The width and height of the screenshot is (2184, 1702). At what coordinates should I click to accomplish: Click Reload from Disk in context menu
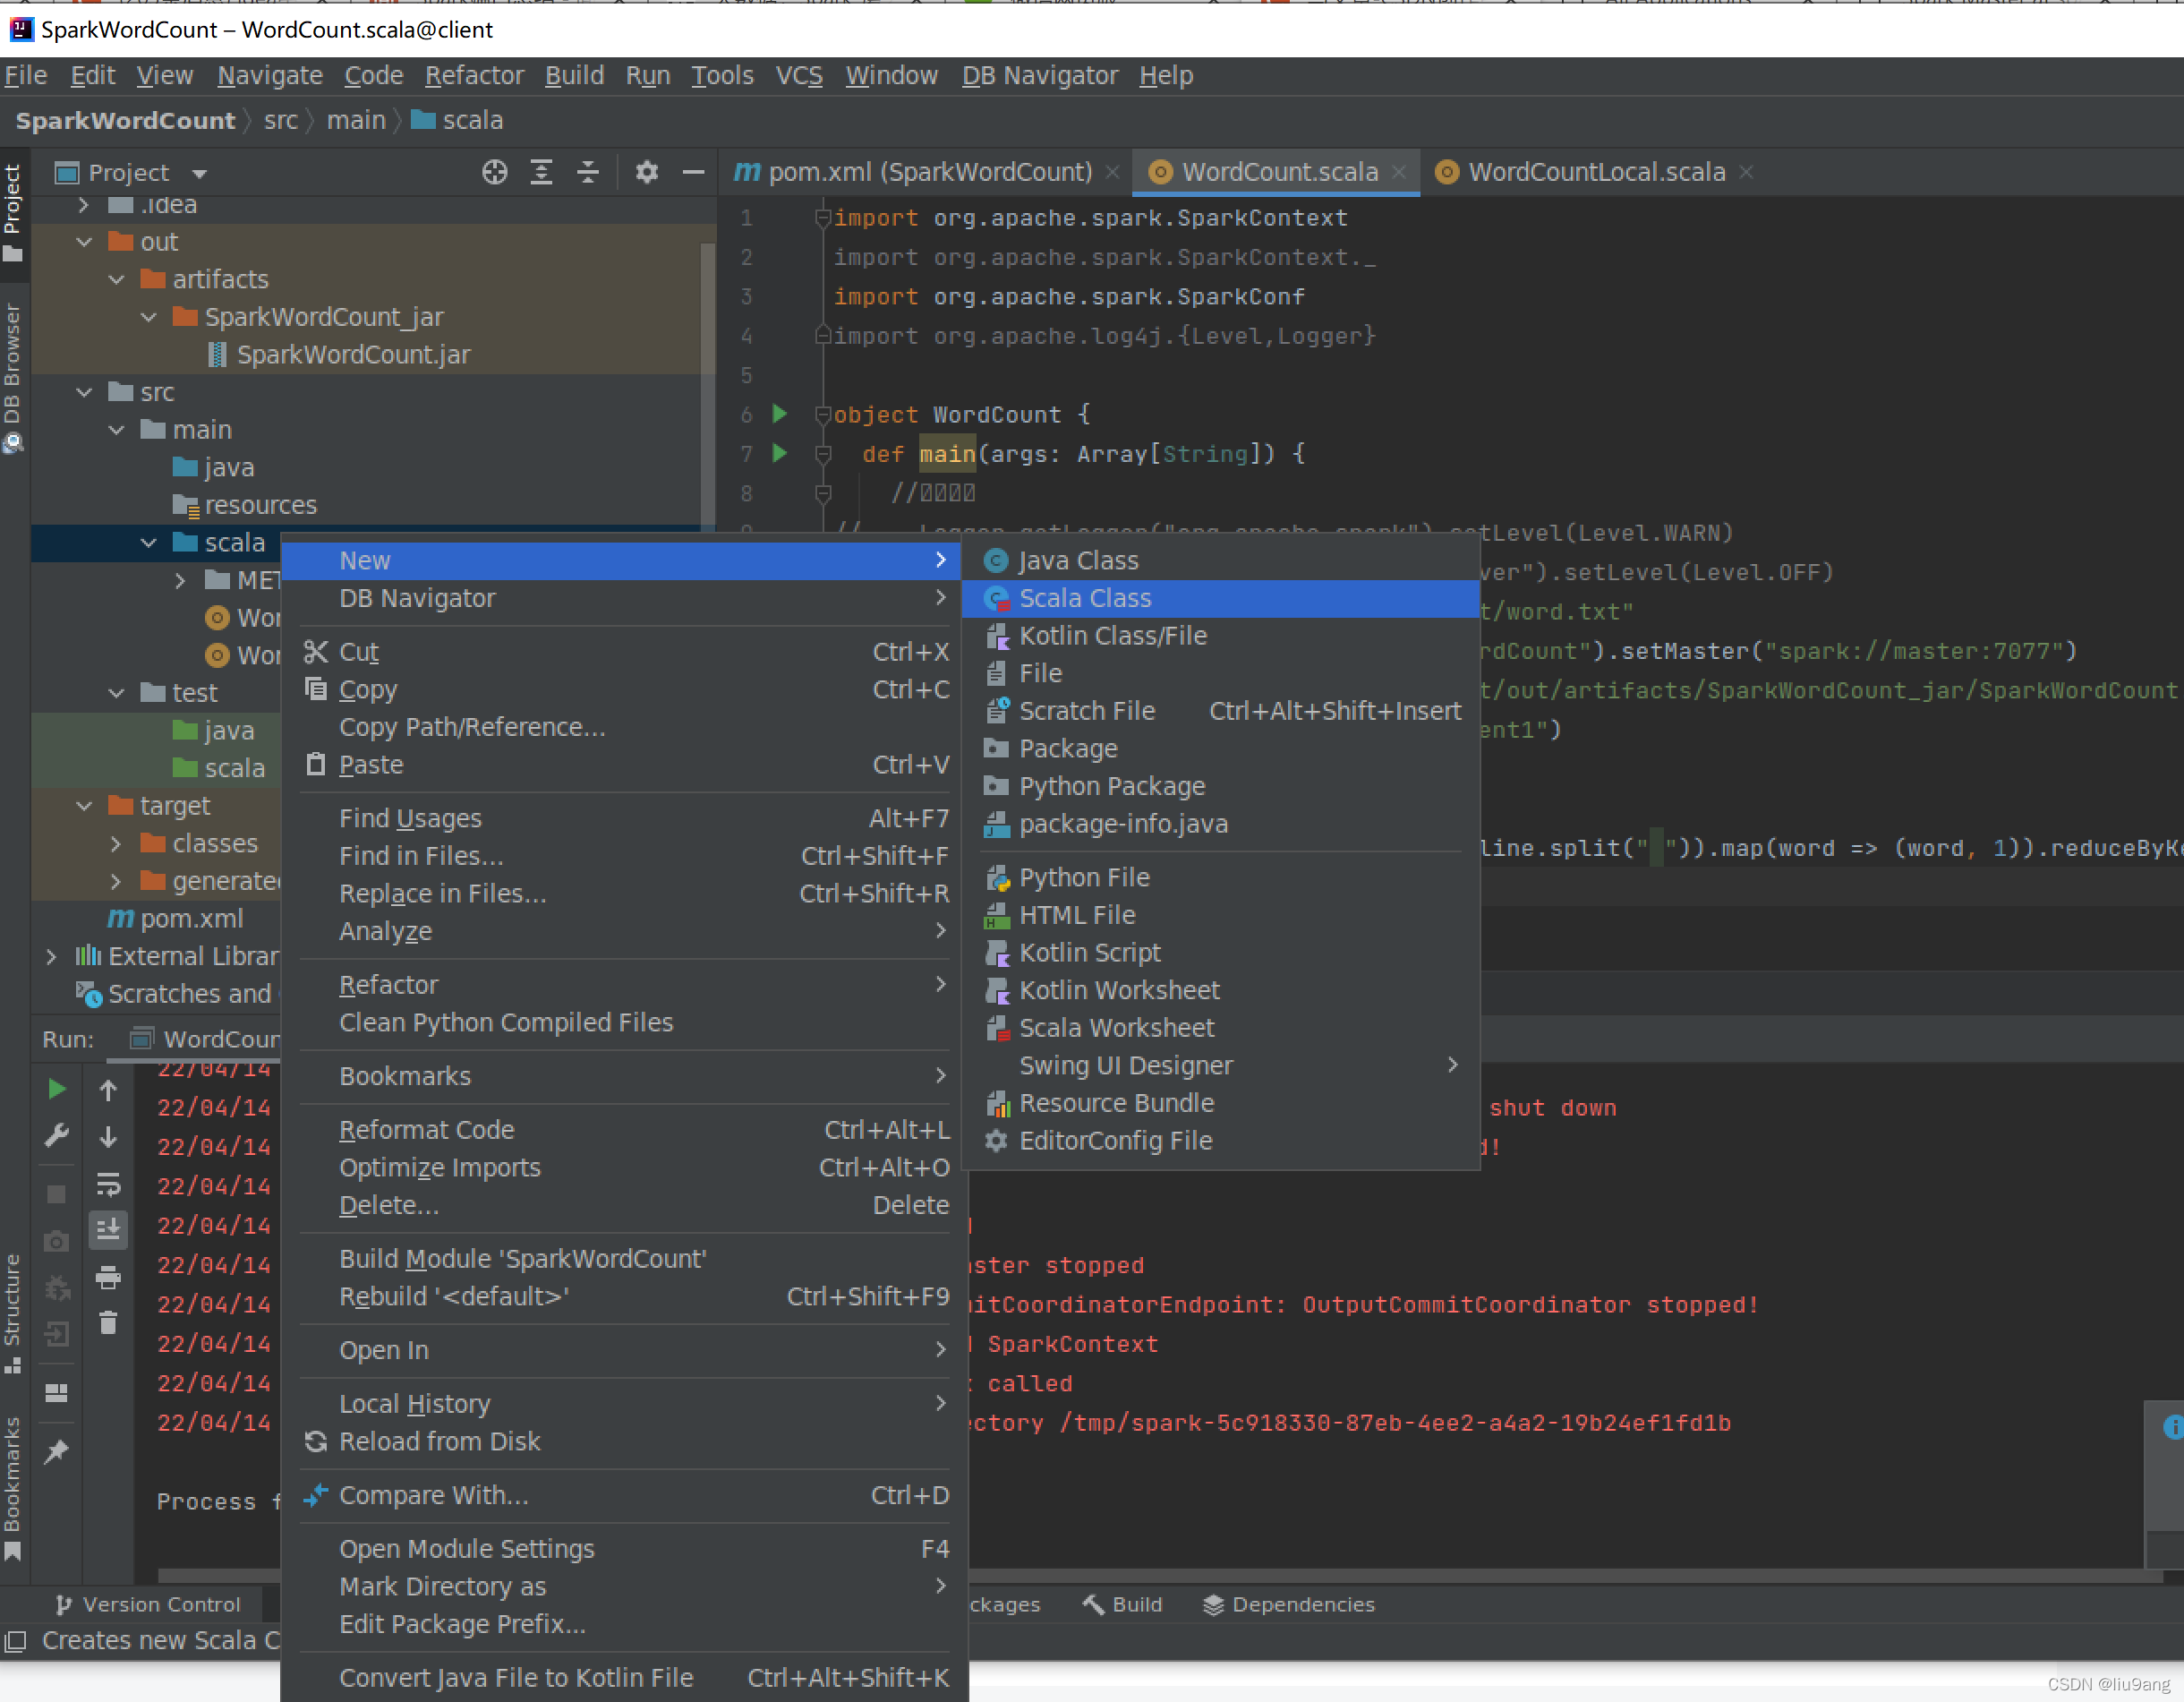624,1442
